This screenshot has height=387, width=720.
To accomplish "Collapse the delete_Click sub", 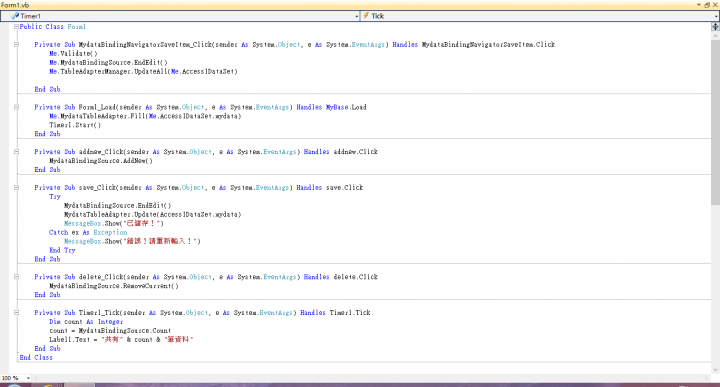I will 16,277.
